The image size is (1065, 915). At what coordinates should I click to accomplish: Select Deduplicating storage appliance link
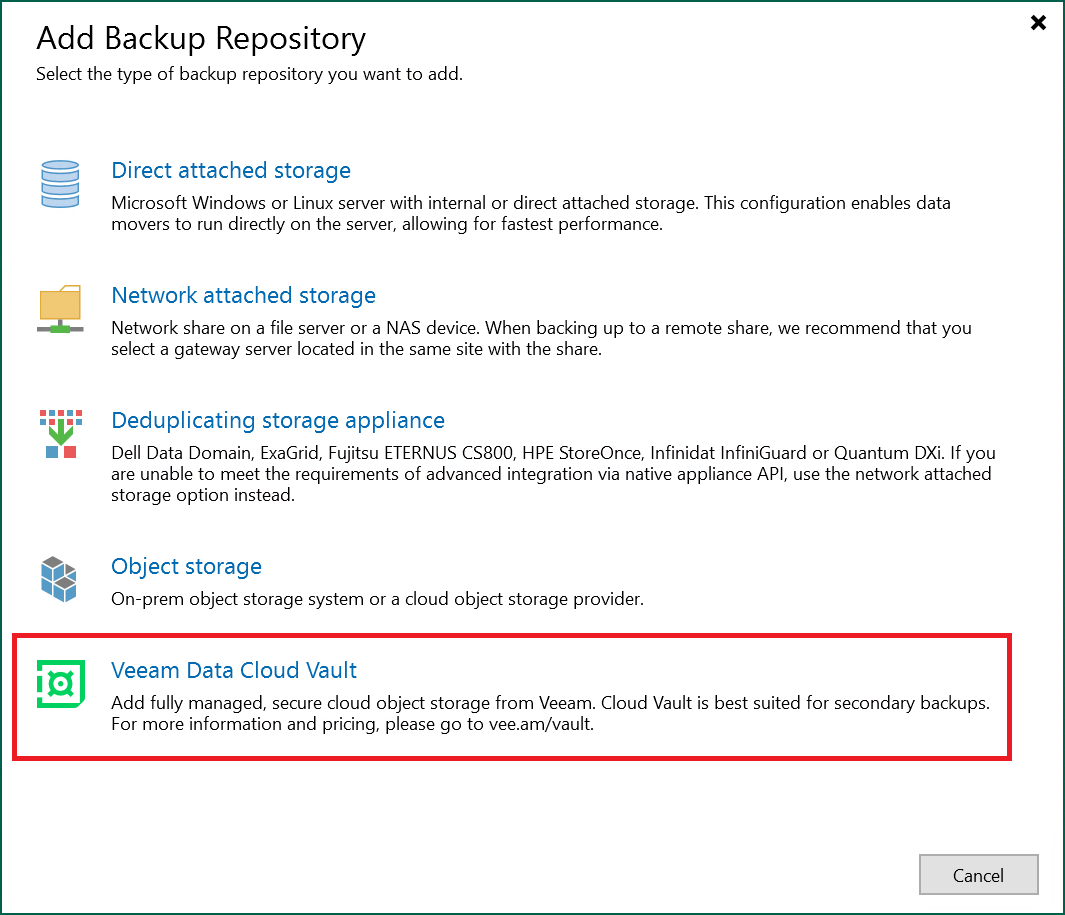(278, 420)
